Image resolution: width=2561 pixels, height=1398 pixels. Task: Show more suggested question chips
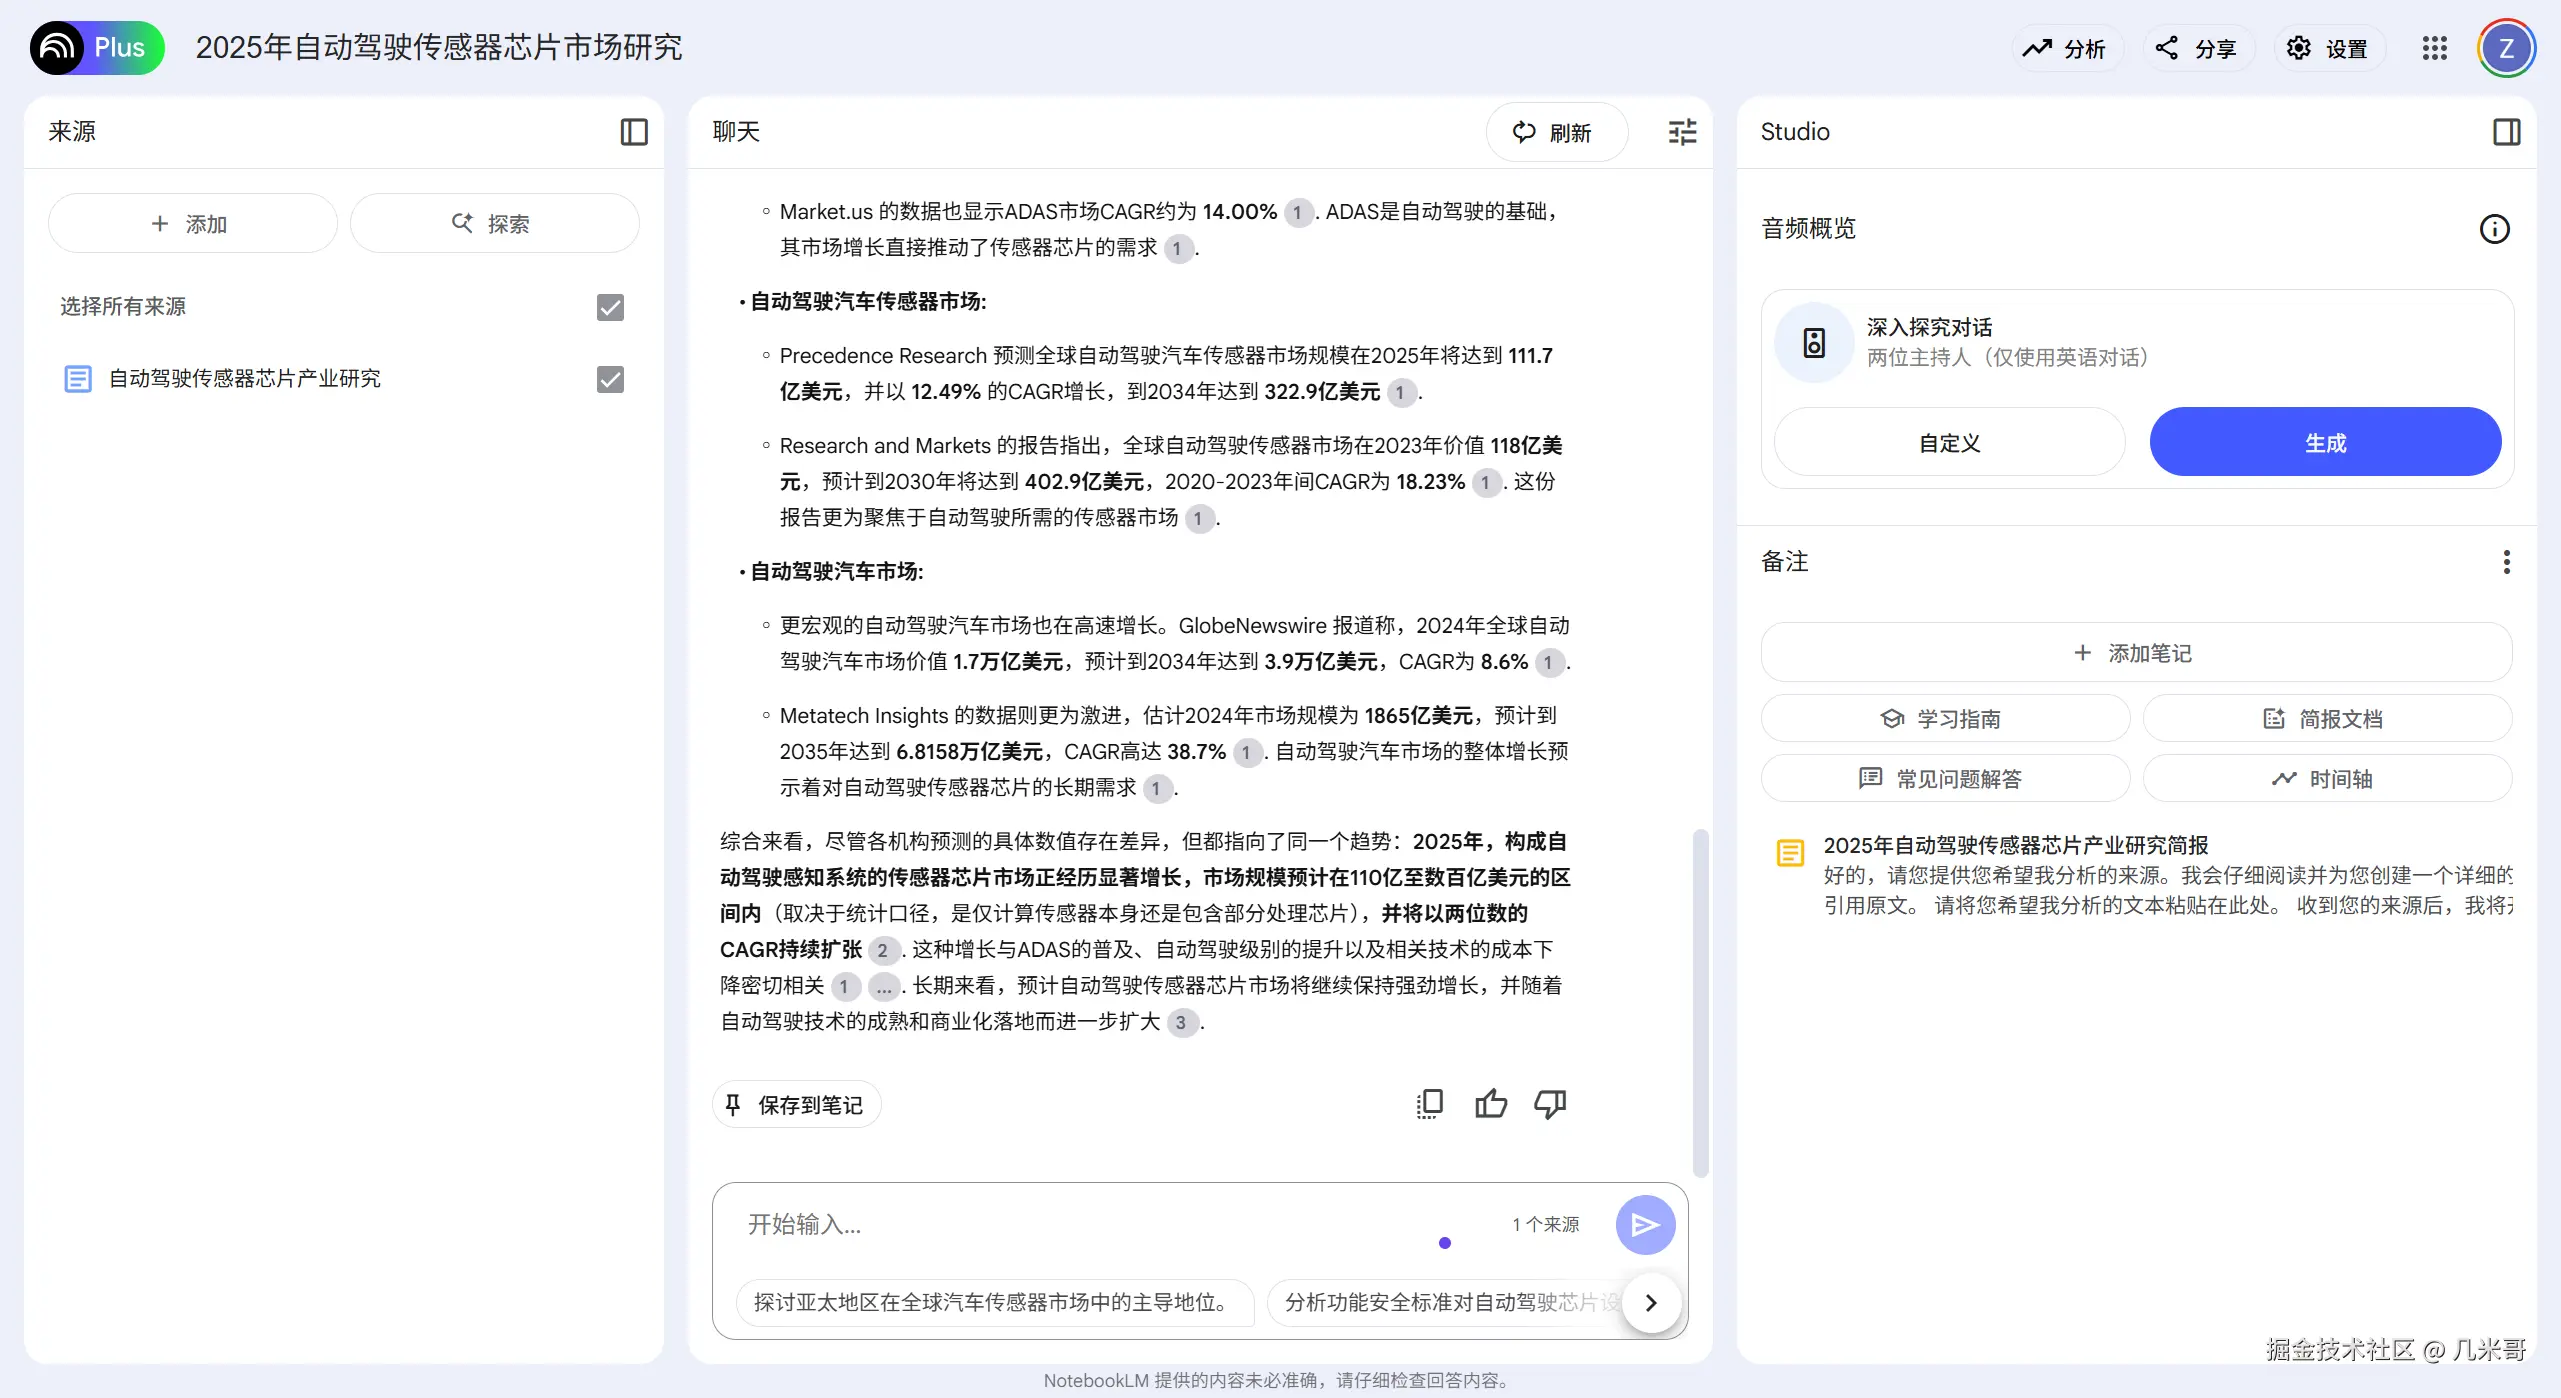point(1651,1302)
